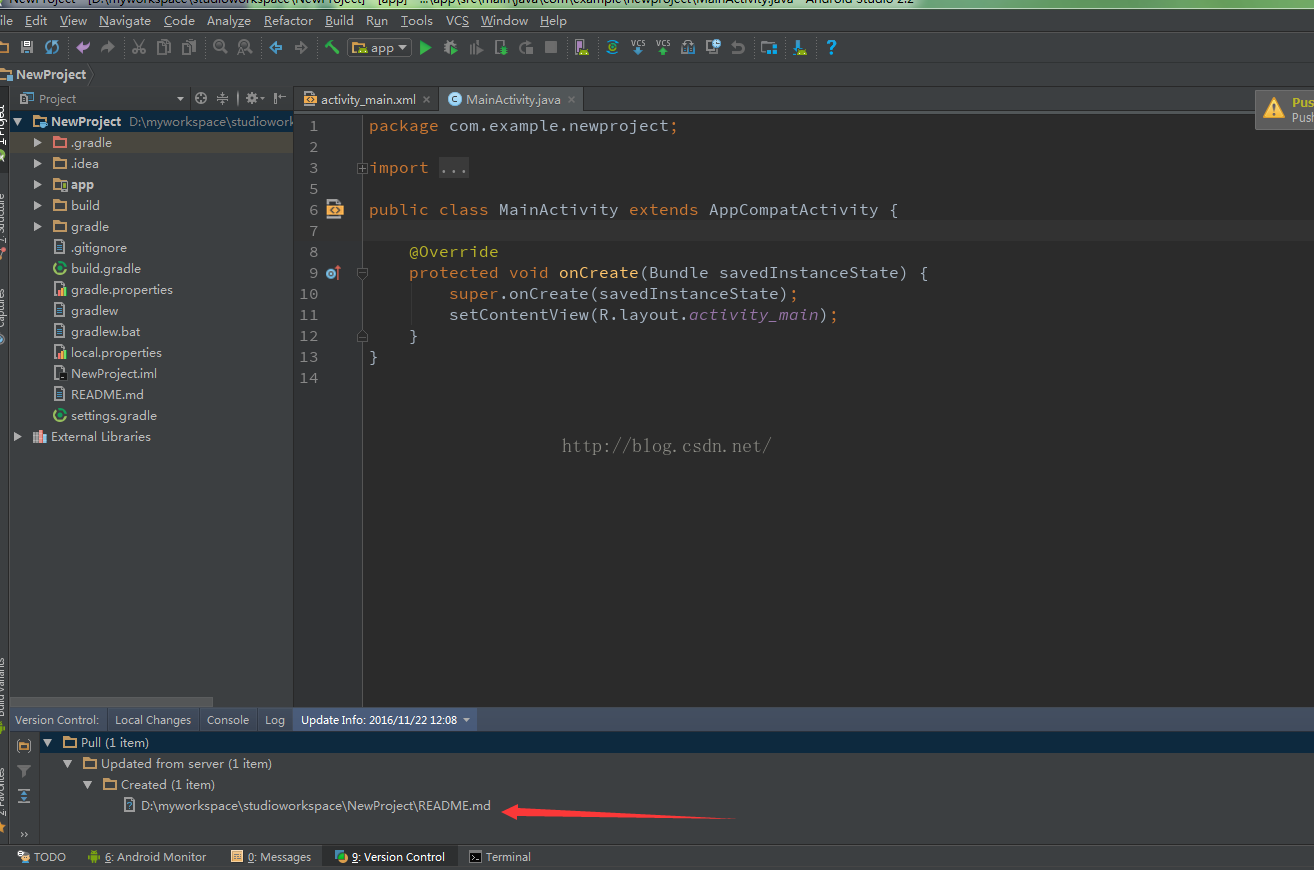The image size is (1314, 870).
Task: Switch to Log tab
Action: tap(275, 720)
